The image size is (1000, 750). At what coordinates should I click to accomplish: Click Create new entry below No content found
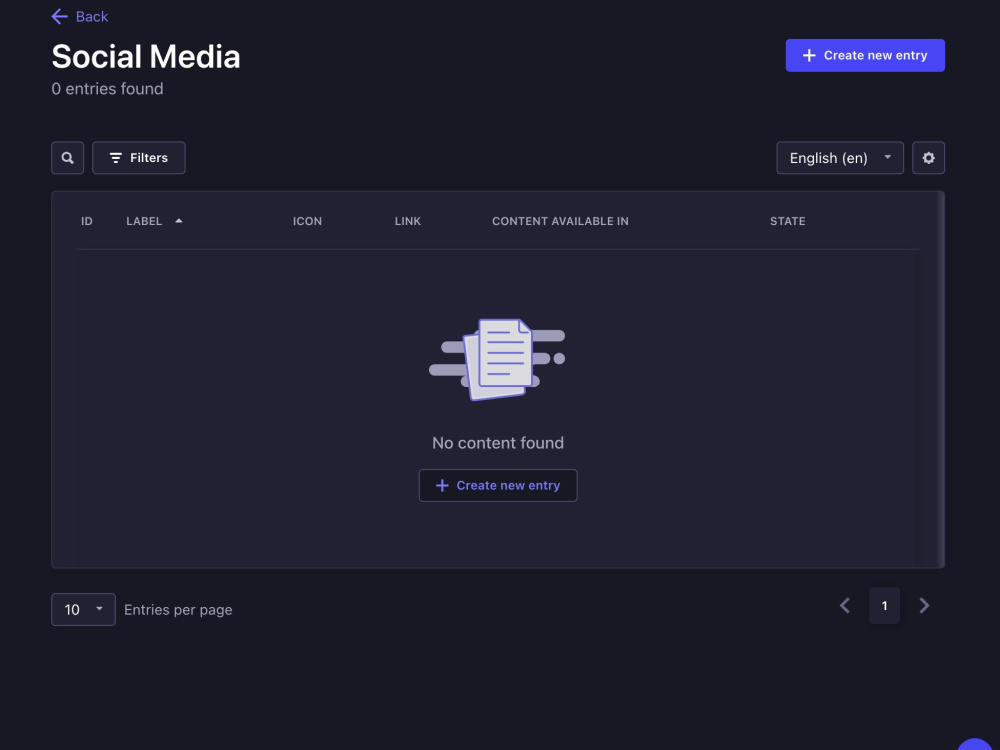(x=497, y=485)
